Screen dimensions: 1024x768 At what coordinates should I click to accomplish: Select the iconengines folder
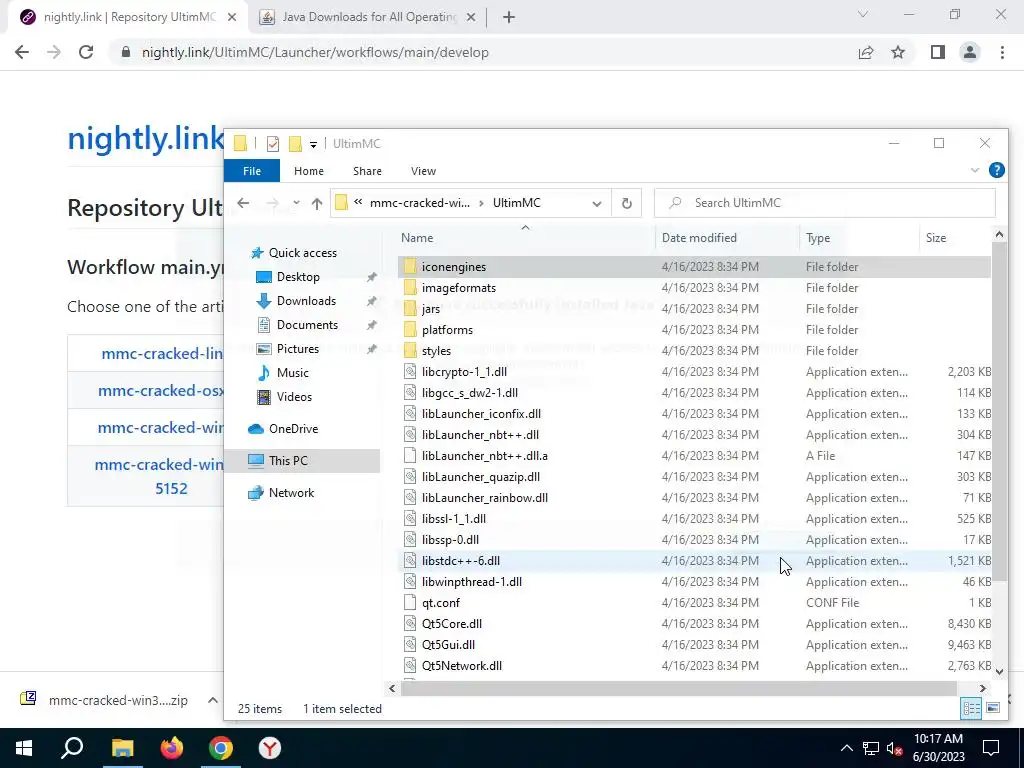(694, 267)
